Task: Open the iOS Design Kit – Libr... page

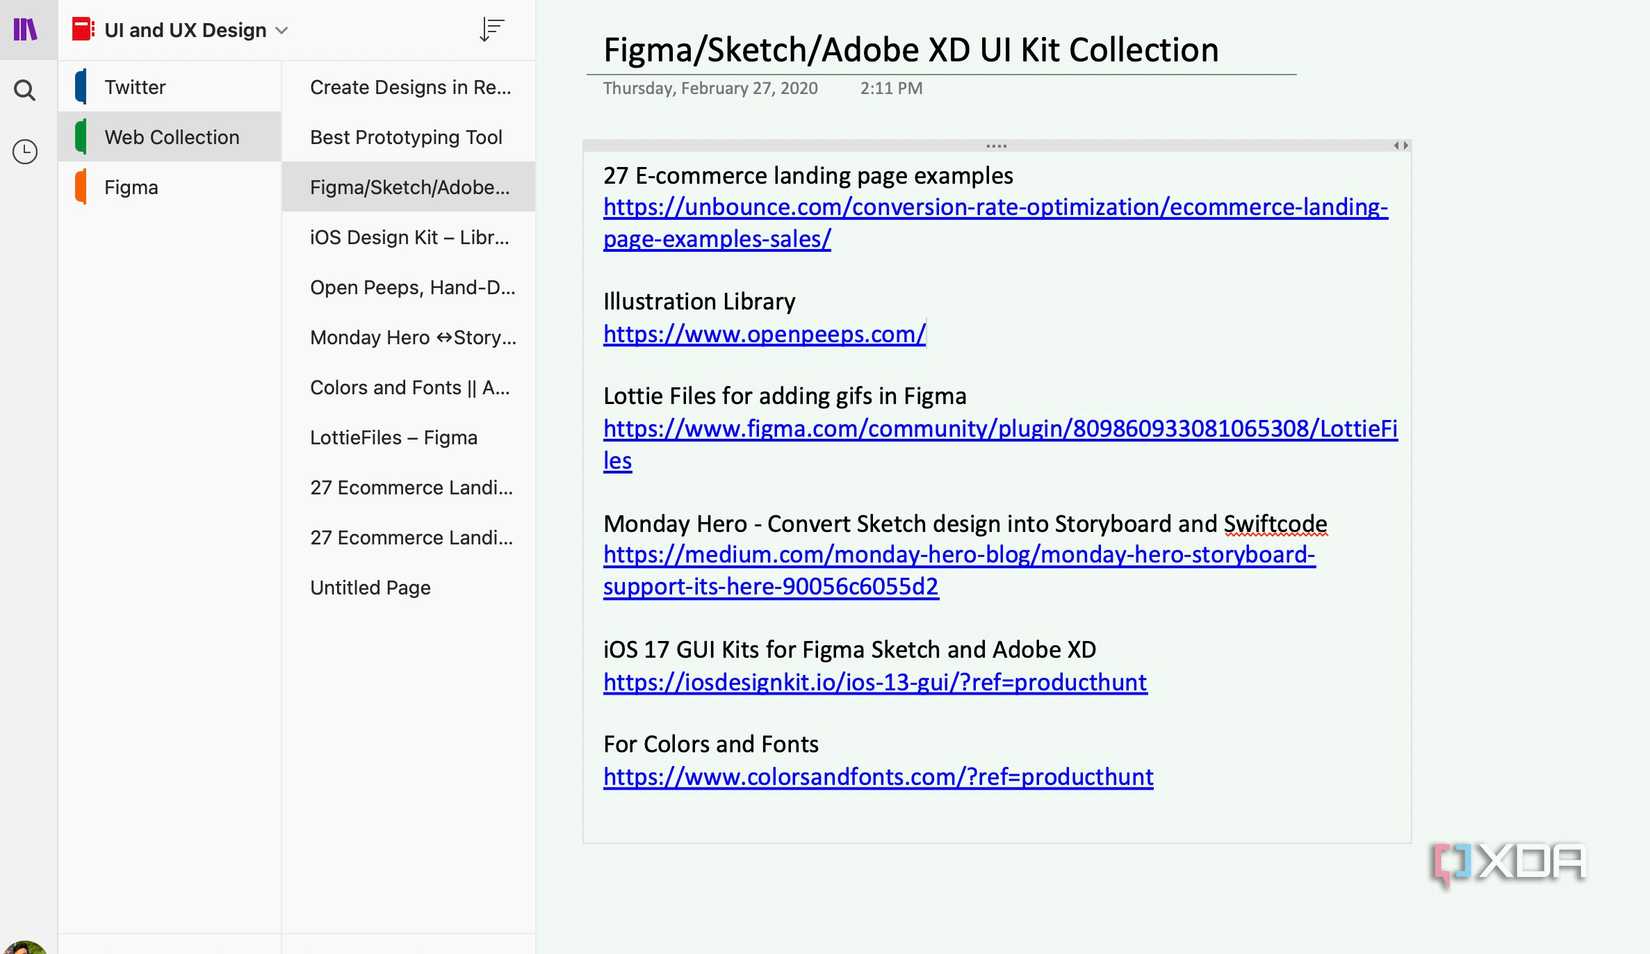Action: tap(409, 237)
